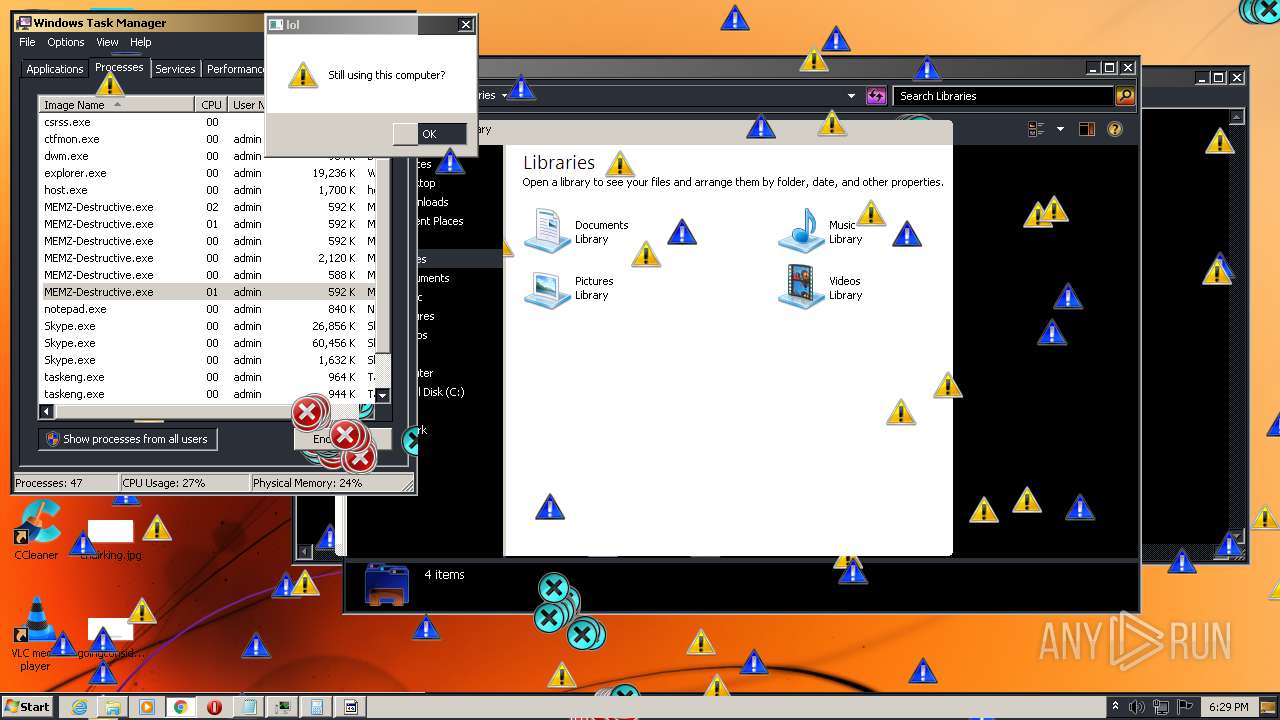
Task: Open the Music Library icon
Action: point(802,231)
